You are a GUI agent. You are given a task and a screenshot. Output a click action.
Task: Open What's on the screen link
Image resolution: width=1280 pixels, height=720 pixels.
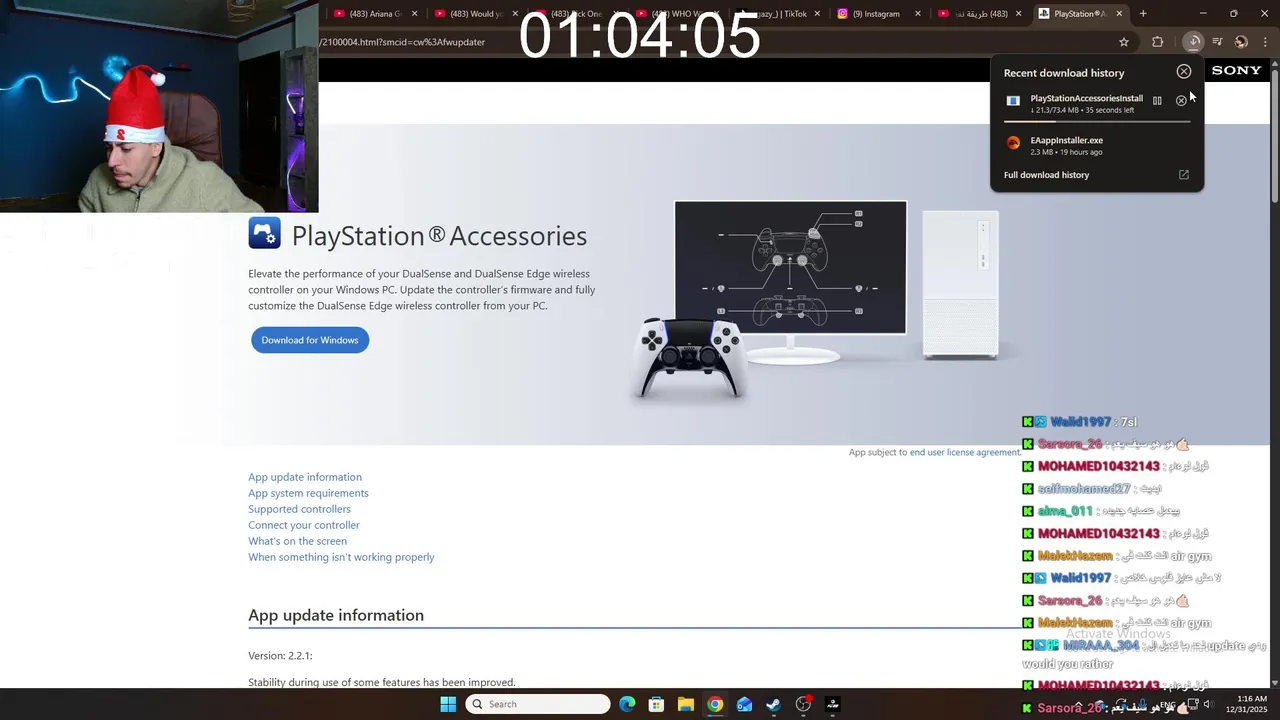(x=297, y=541)
